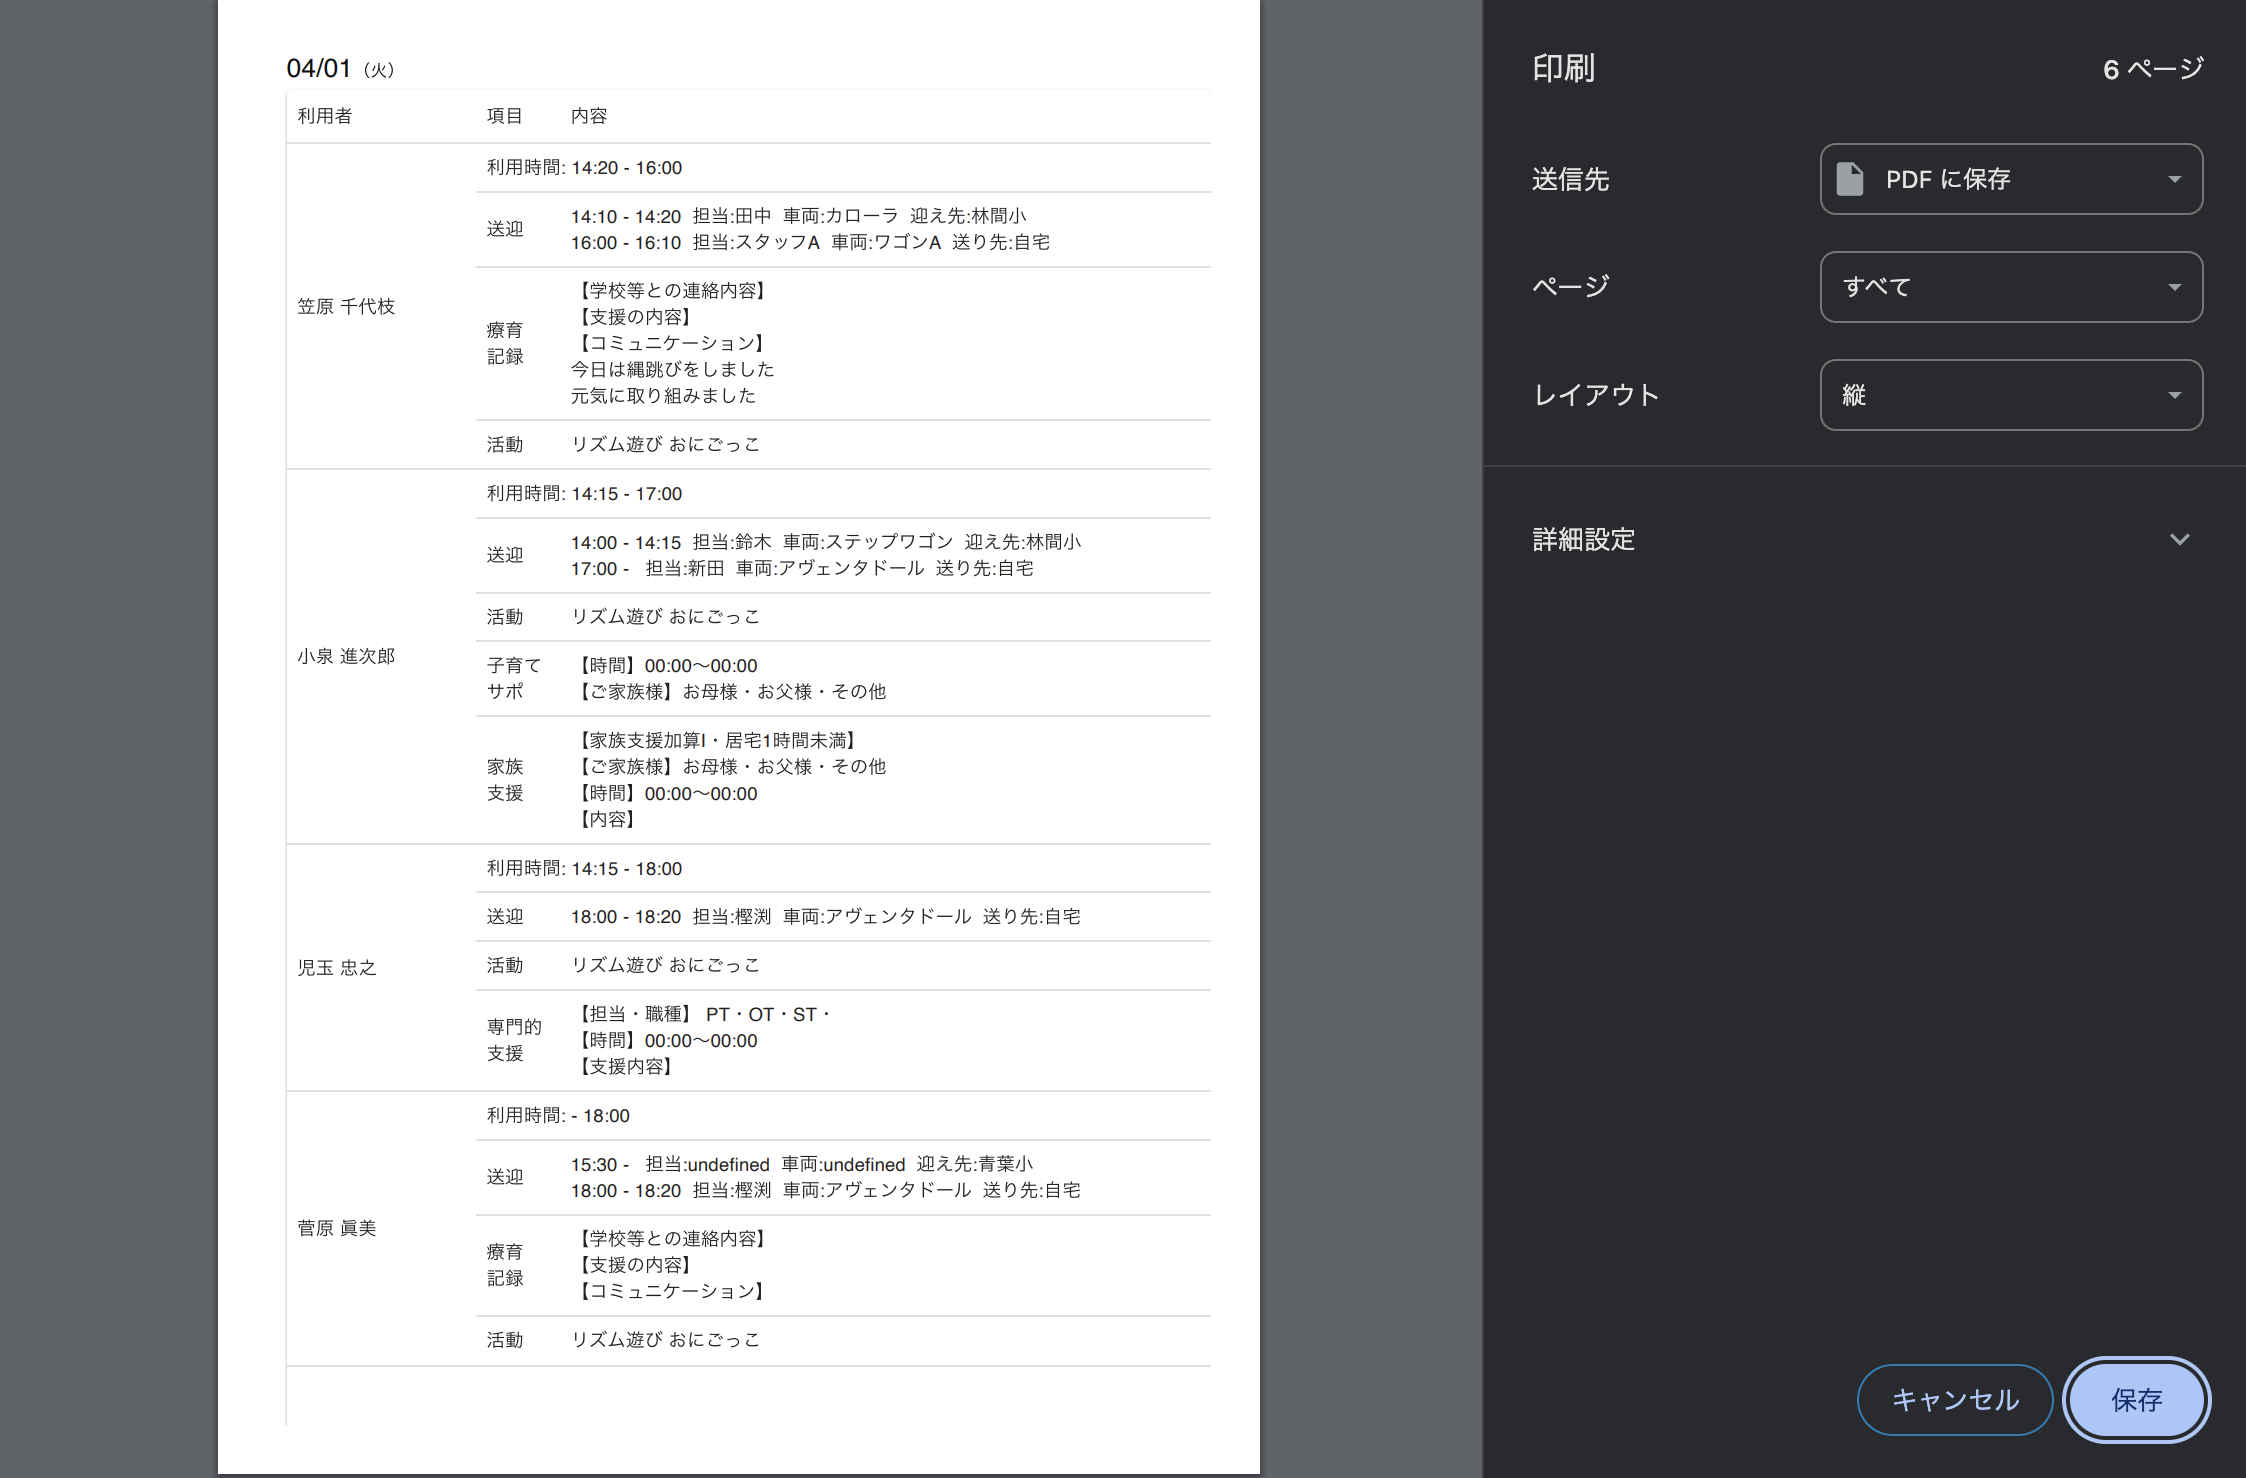
Task: Click the 15:30 - 担当:undefined line
Action: point(802,1165)
